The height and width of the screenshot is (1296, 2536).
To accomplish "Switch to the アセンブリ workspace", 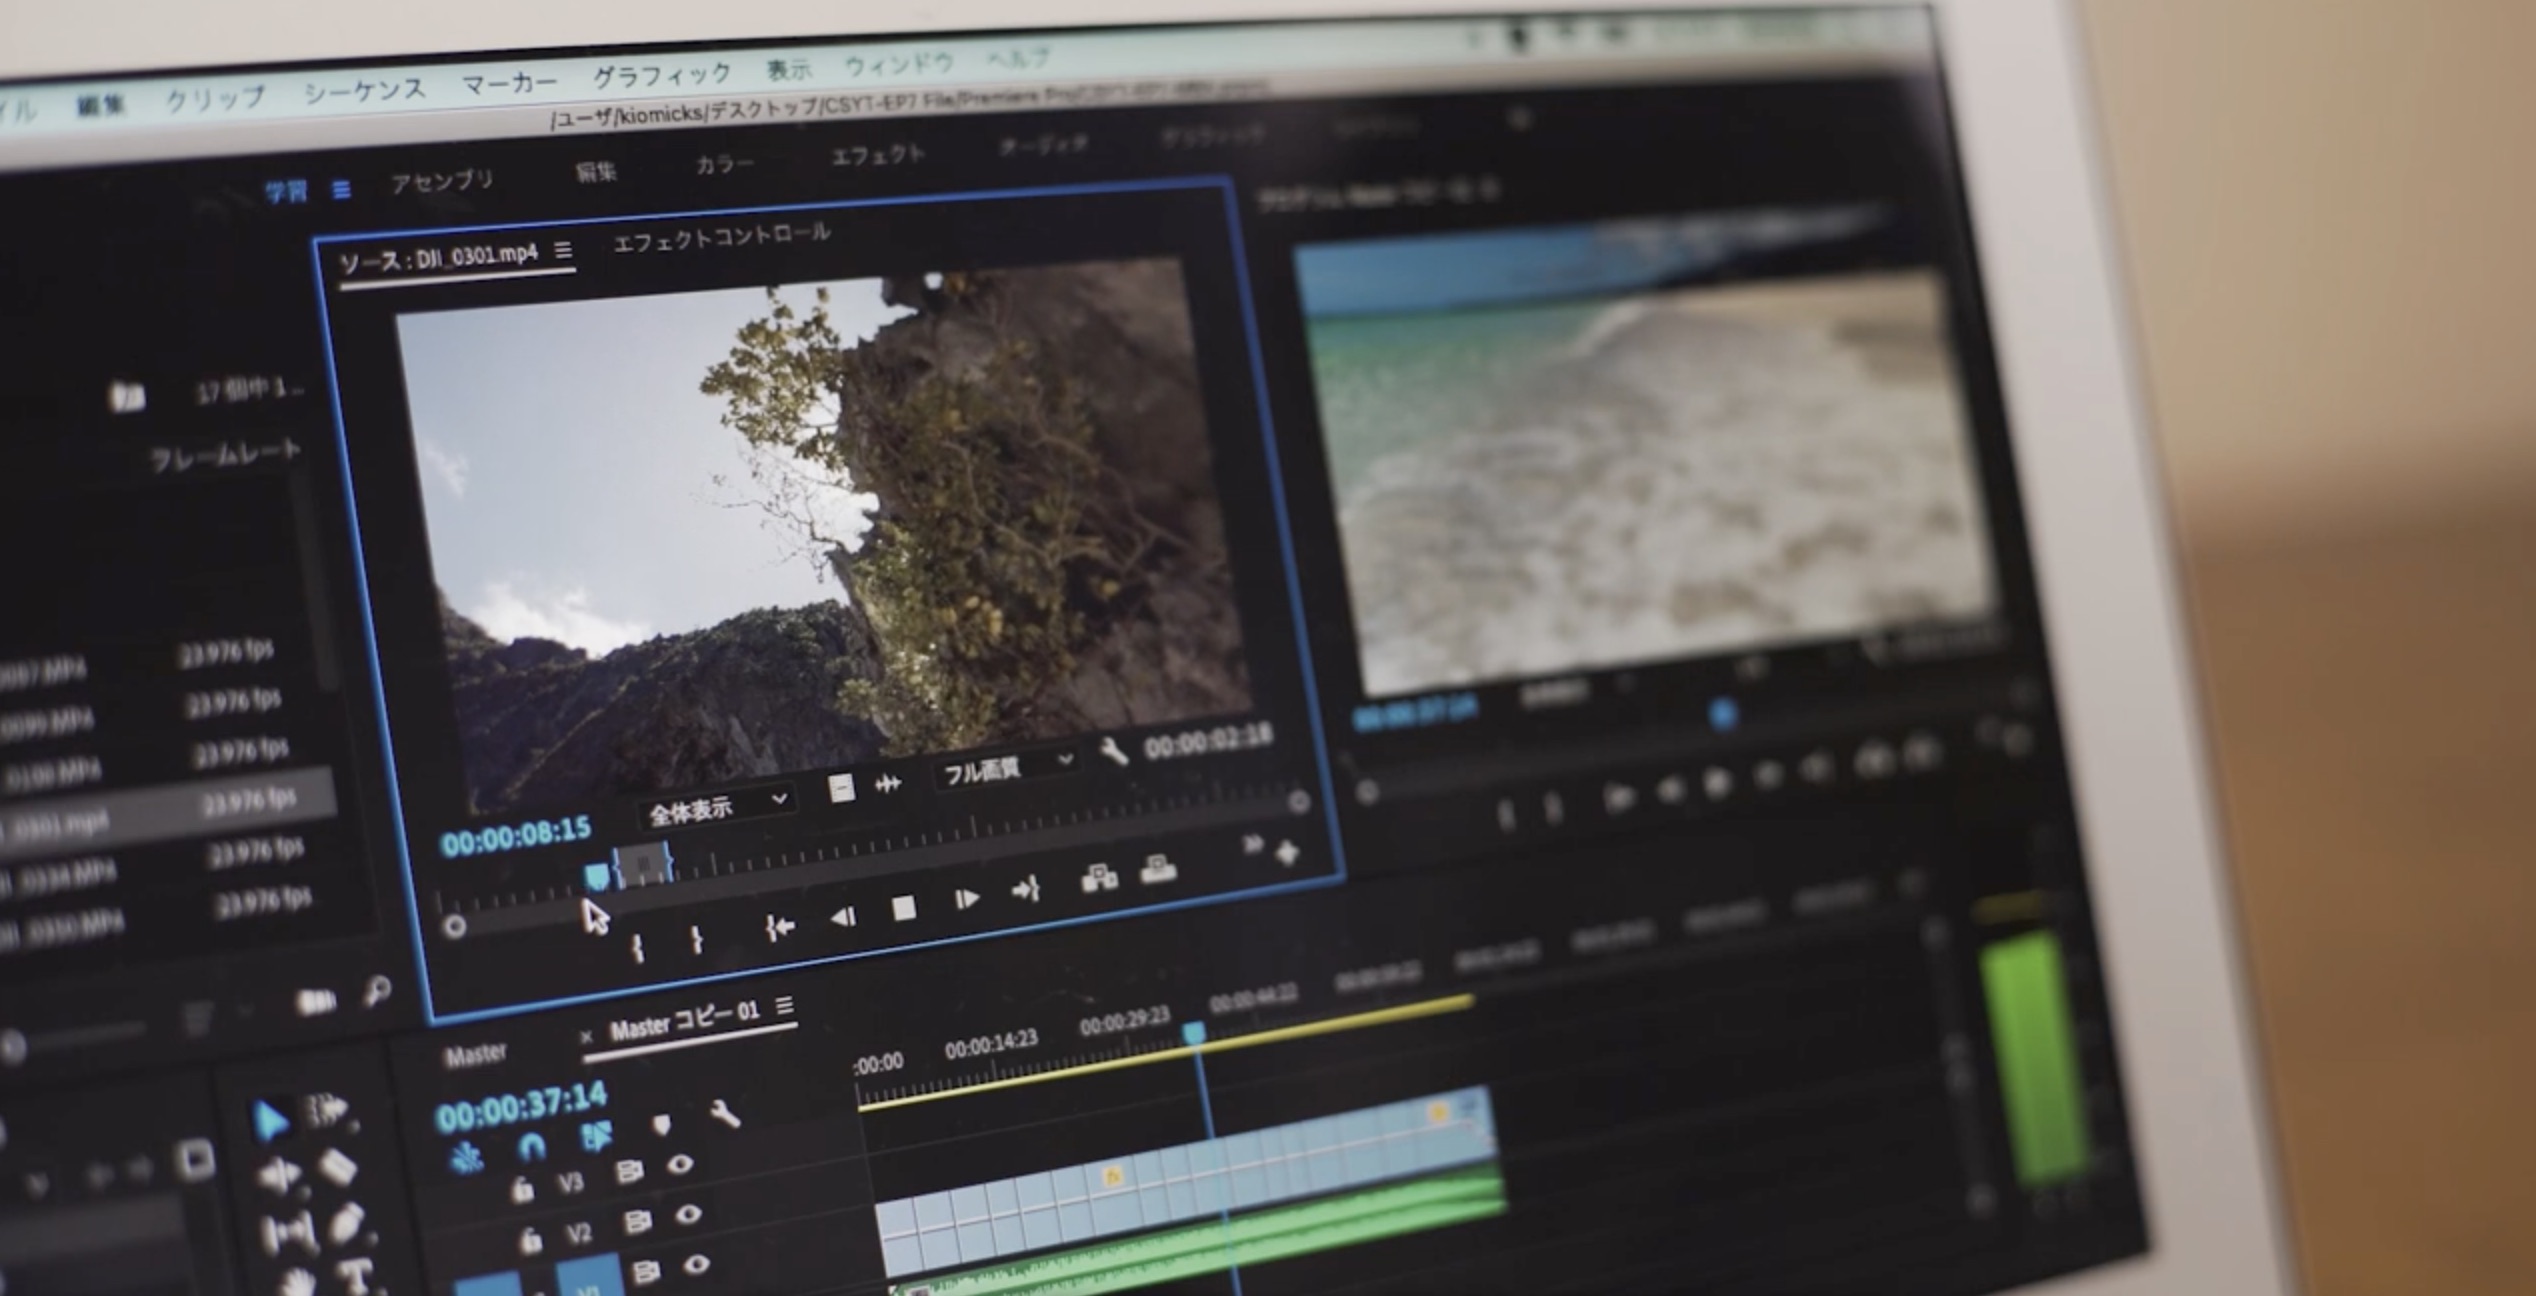I will [x=442, y=181].
